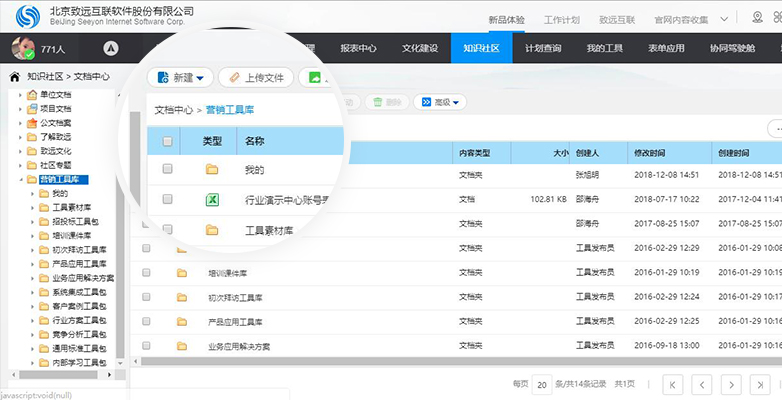Check the box for the 我的 folder
The height and width of the screenshot is (400, 782).
(168, 169)
